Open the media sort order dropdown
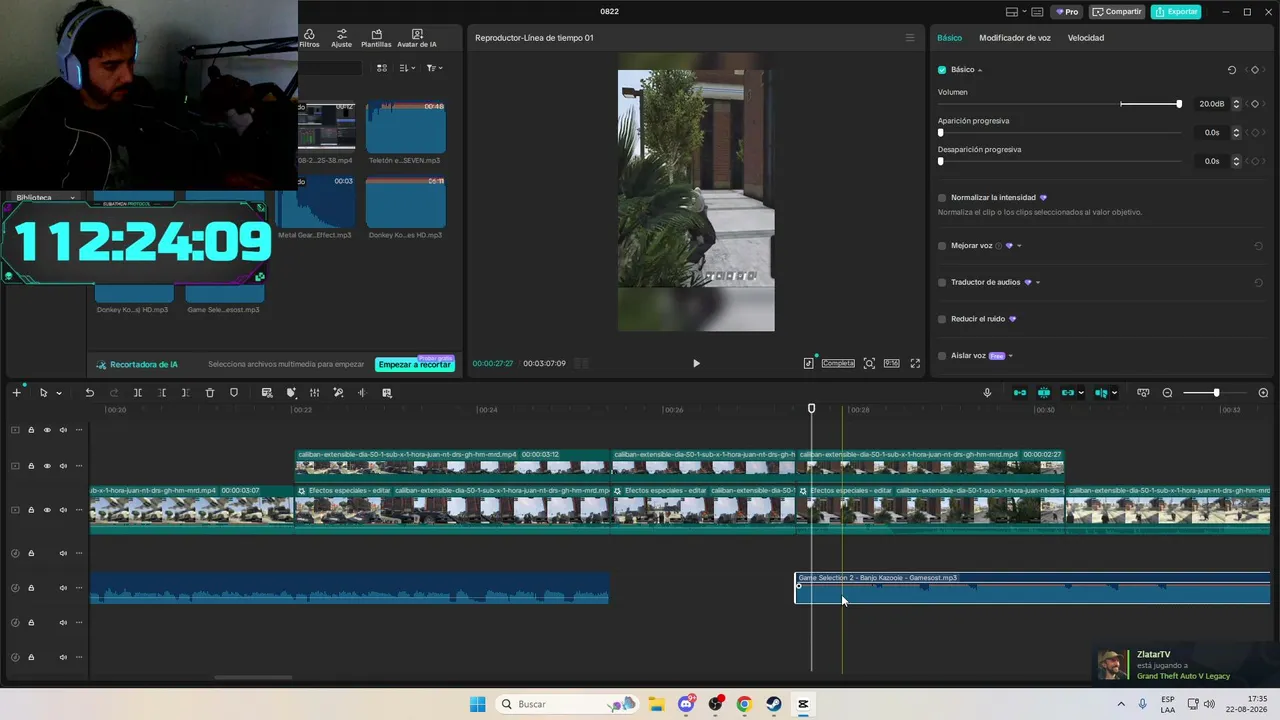The width and height of the screenshot is (1280, 720). click(407, 68)
